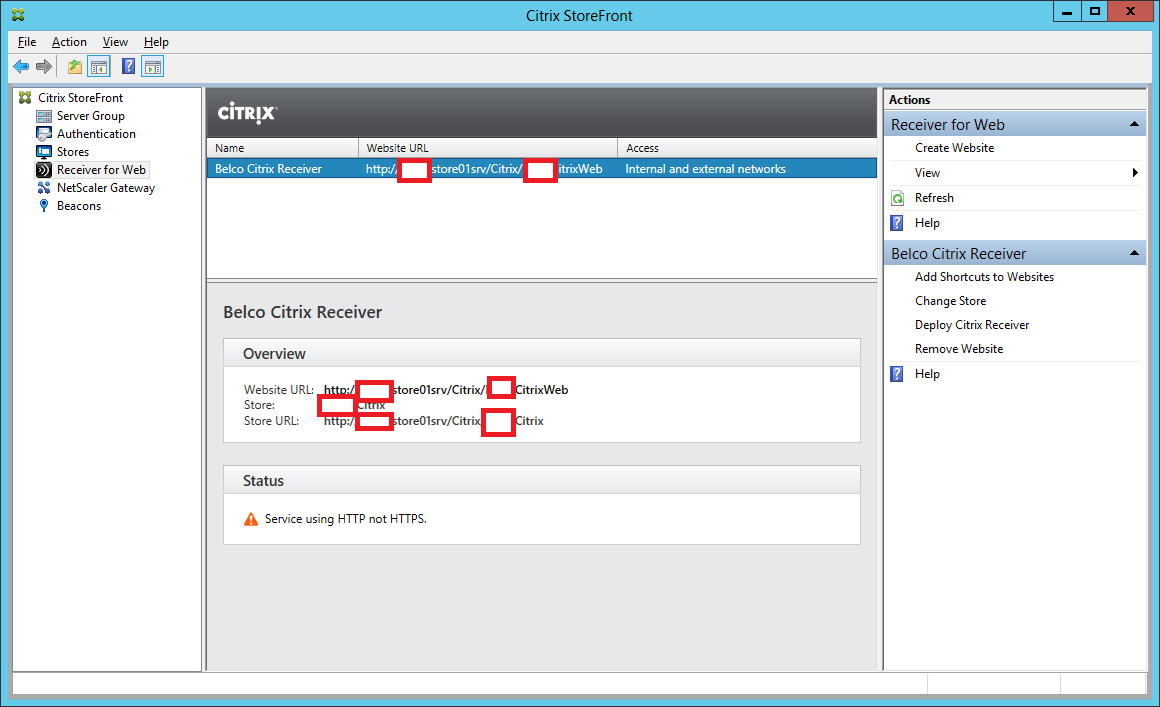Click the NetScaler Gateway tree icon

[x=44, y=188]
